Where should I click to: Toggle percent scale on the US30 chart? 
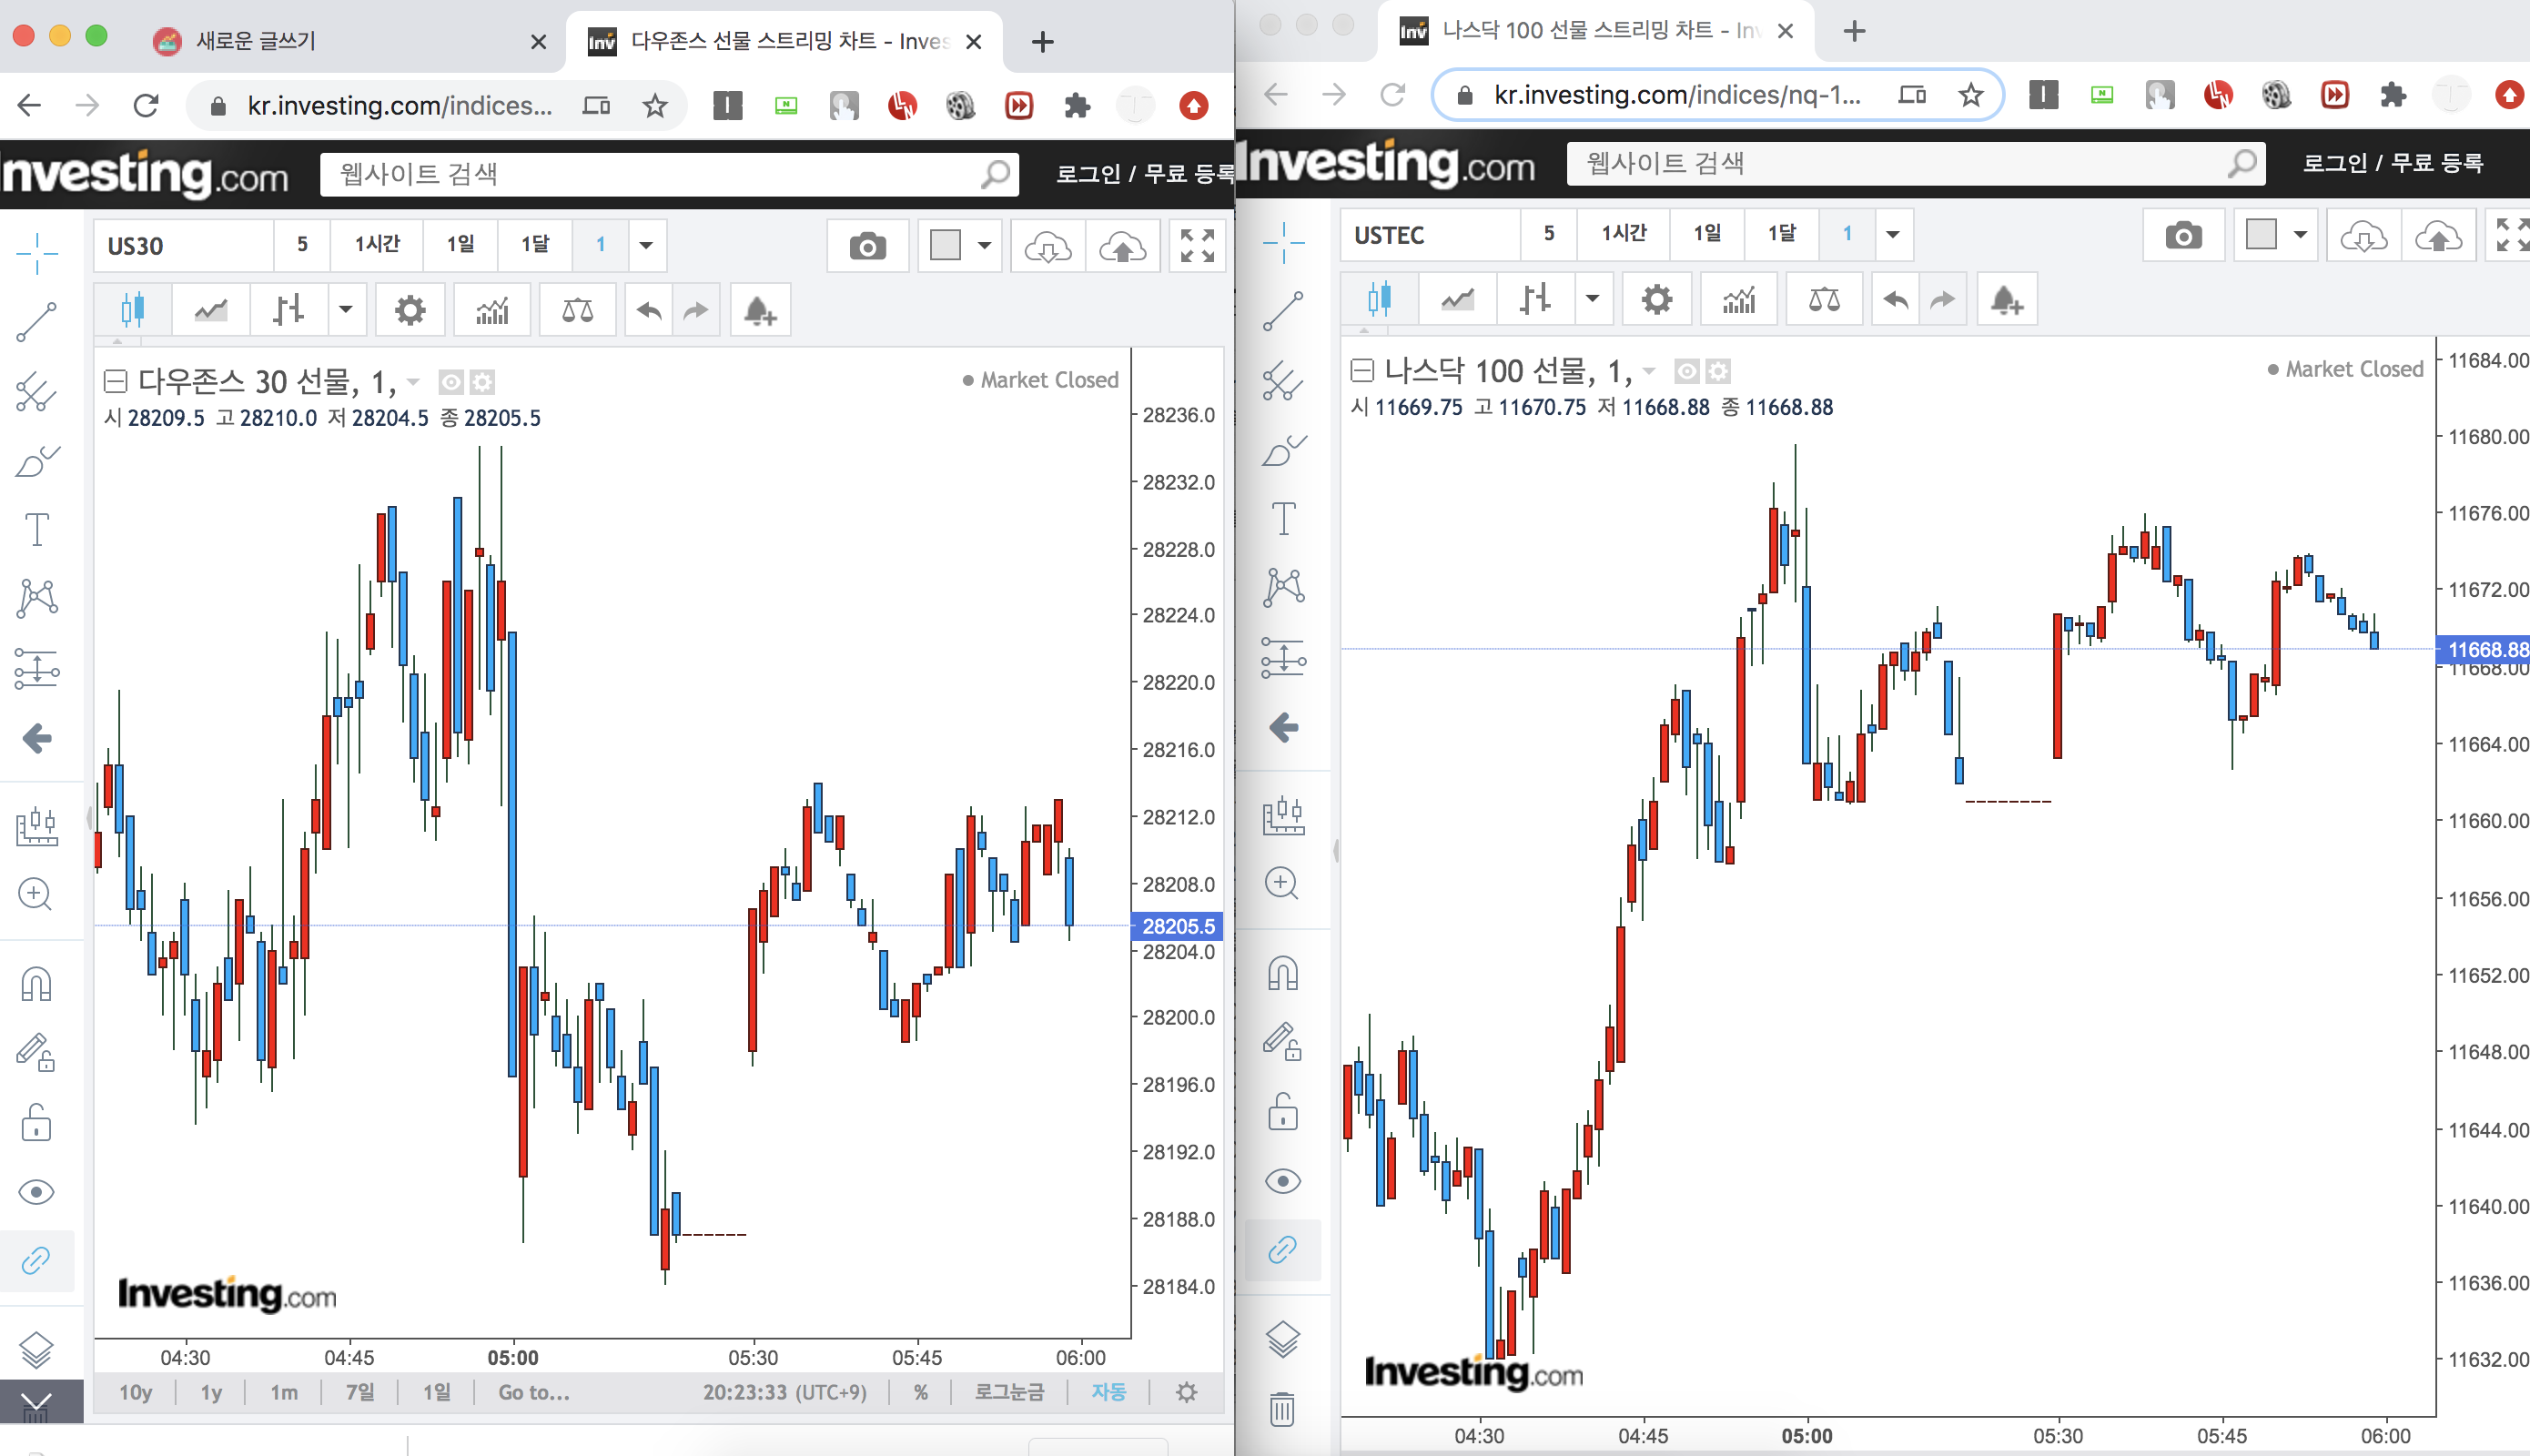point(920,1392)
